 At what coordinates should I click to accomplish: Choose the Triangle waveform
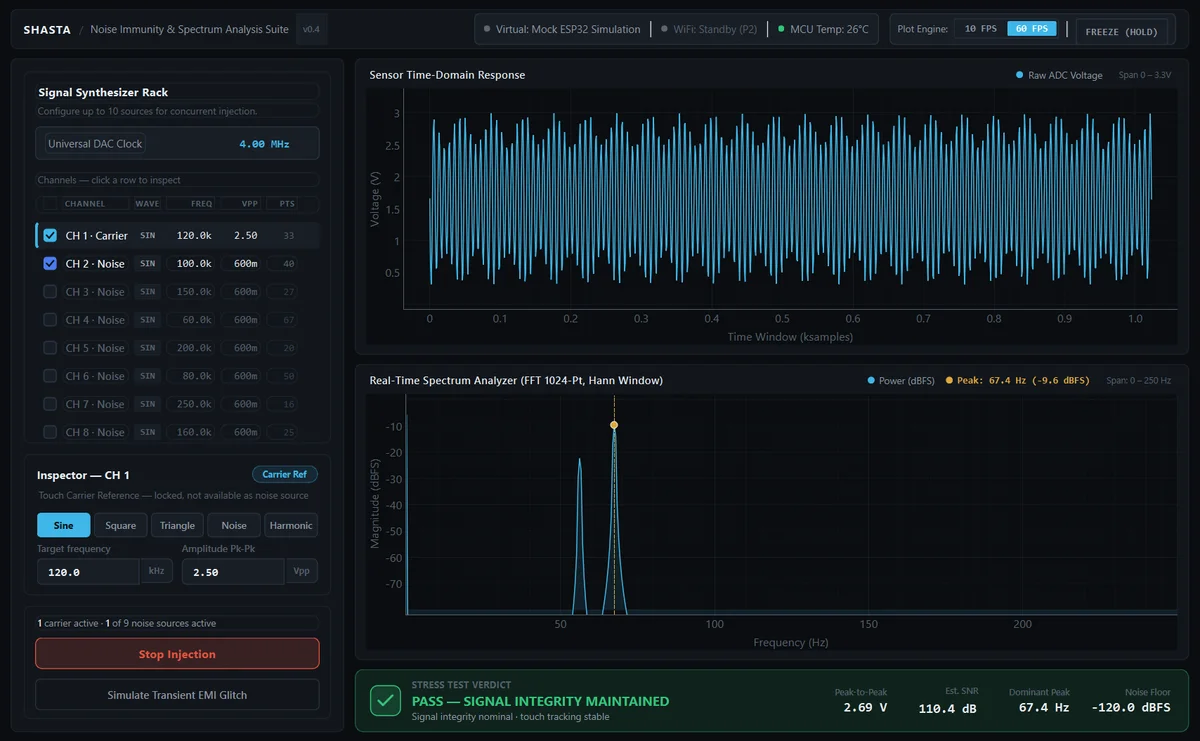pos(177,525)
